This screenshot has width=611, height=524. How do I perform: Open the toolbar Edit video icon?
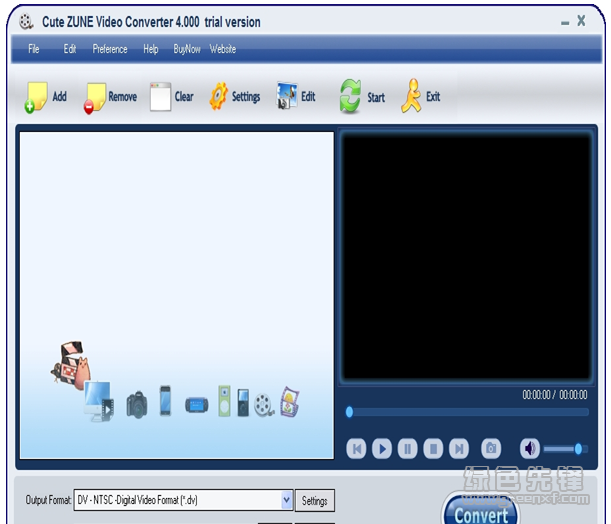[x=287, y=95]
